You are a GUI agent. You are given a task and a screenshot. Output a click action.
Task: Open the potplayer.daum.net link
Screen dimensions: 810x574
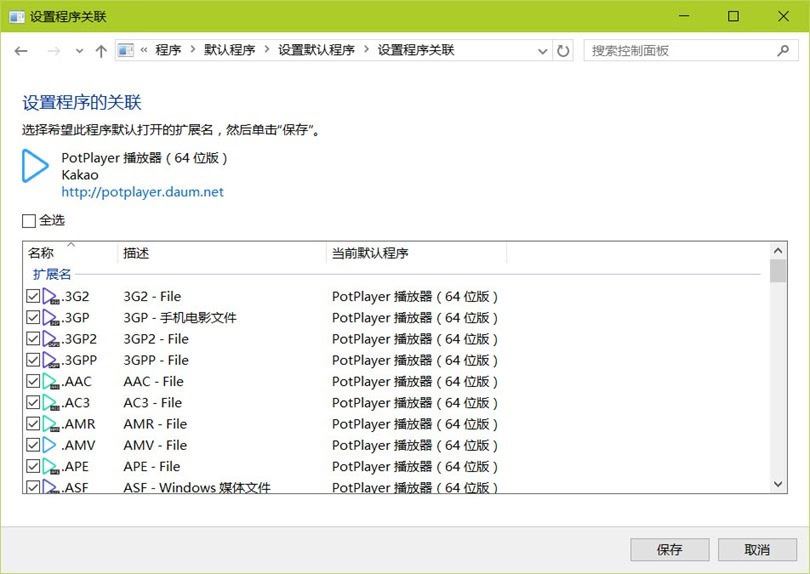coord(142,191)
